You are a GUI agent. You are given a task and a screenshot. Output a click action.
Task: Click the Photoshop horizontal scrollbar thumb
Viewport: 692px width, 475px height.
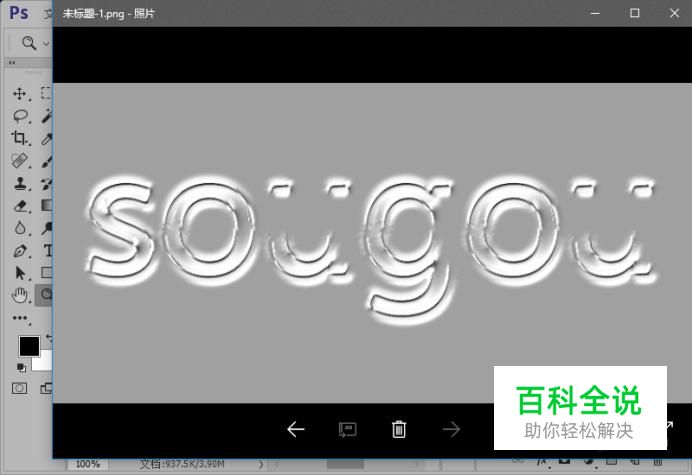tap(345, 464)
